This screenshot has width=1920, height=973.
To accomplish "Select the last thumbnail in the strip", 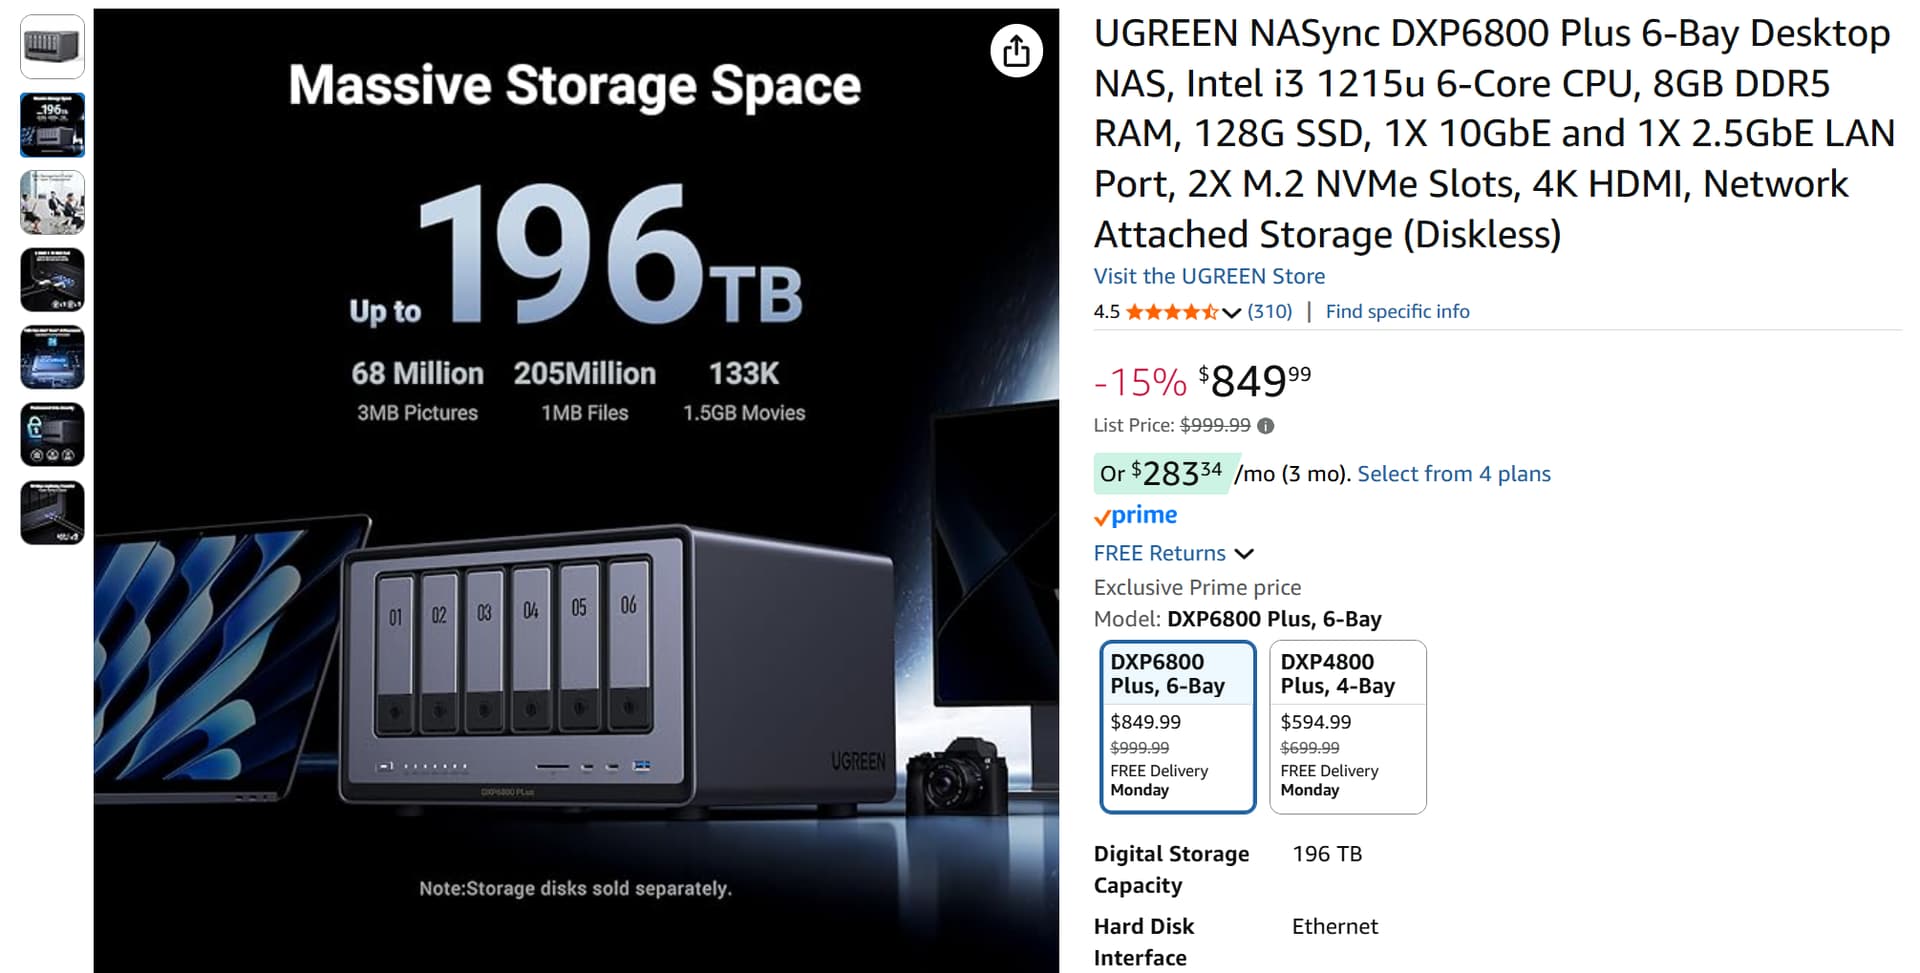I will click(x=53, y=512).
